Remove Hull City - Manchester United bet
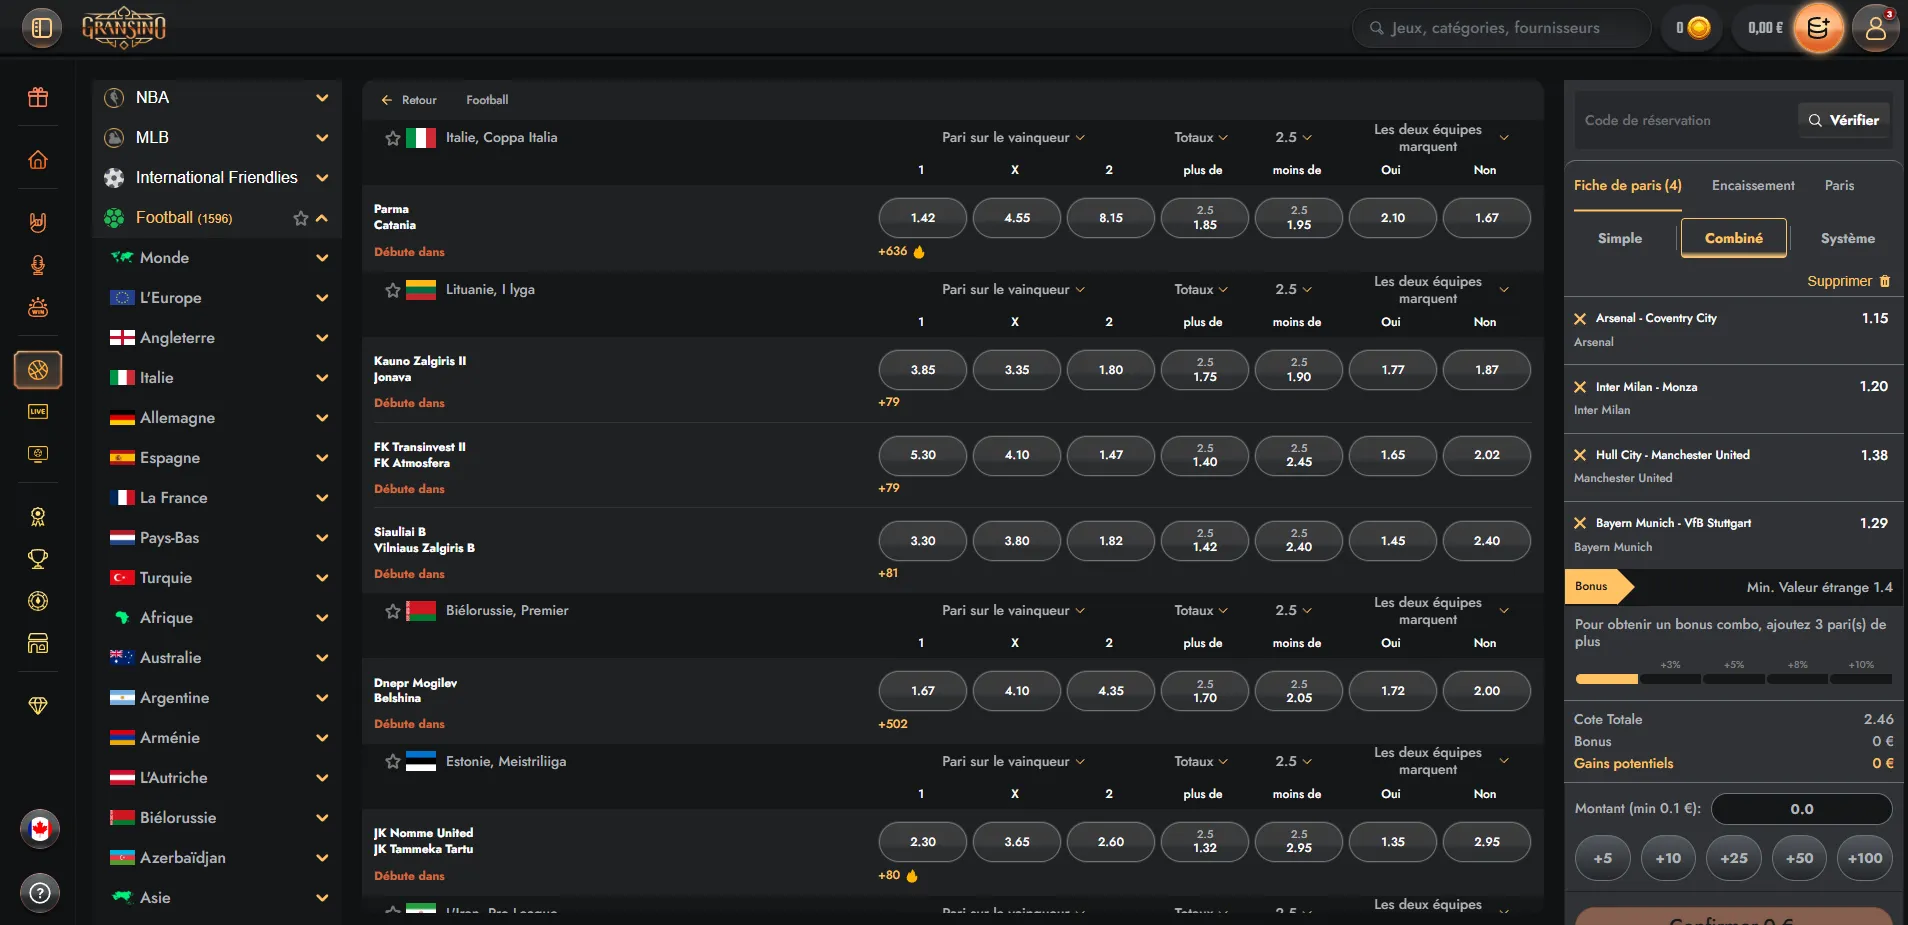Image resolution: width=1908 pixels, height=925 pixels. pyautogui.click(x=1580, y=455)
